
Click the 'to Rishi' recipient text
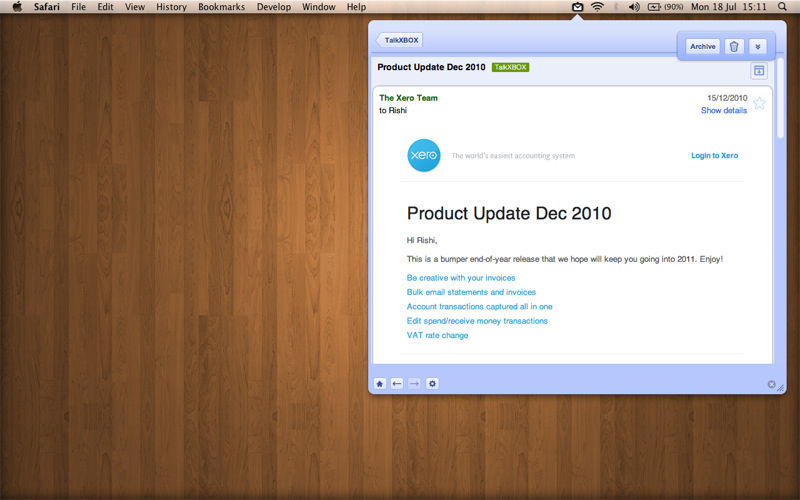[x=393, y=110]
